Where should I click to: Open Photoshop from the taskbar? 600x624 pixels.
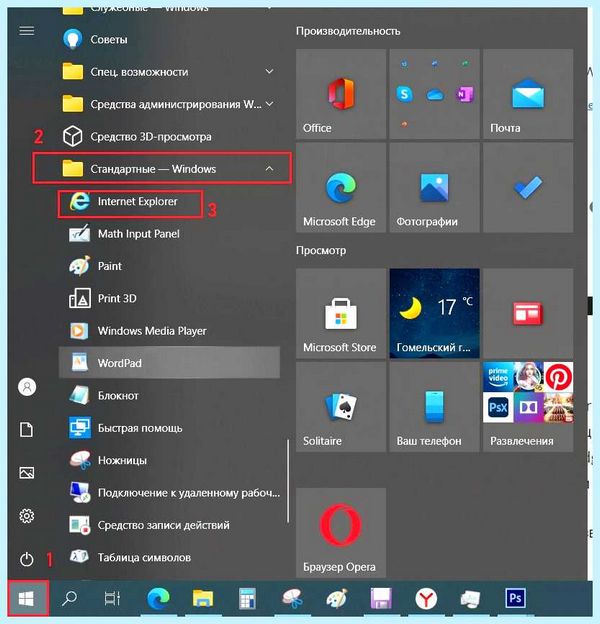coord(515,598)
